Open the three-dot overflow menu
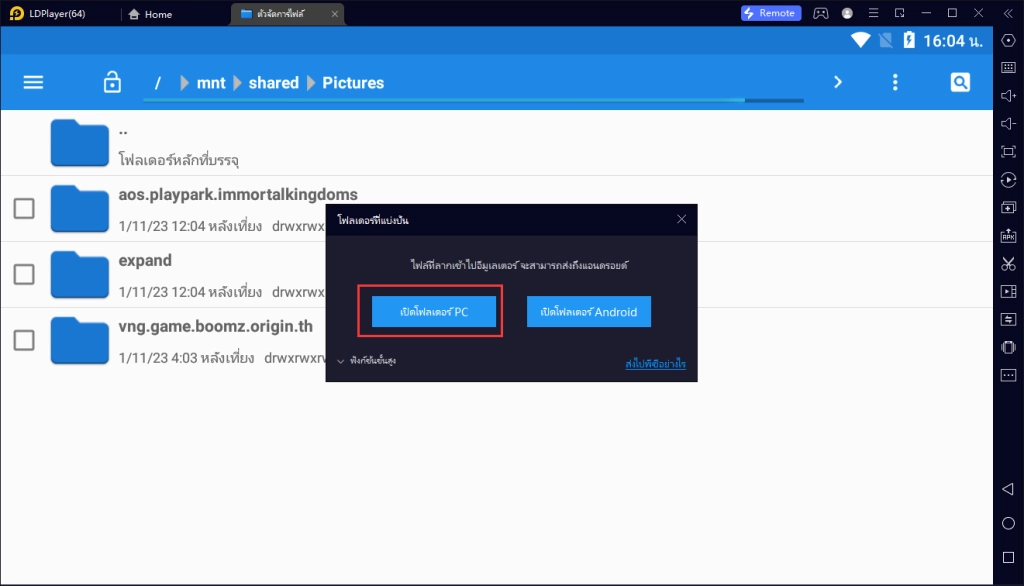This screenshot has height=586, width=1024. click(895, 82)
